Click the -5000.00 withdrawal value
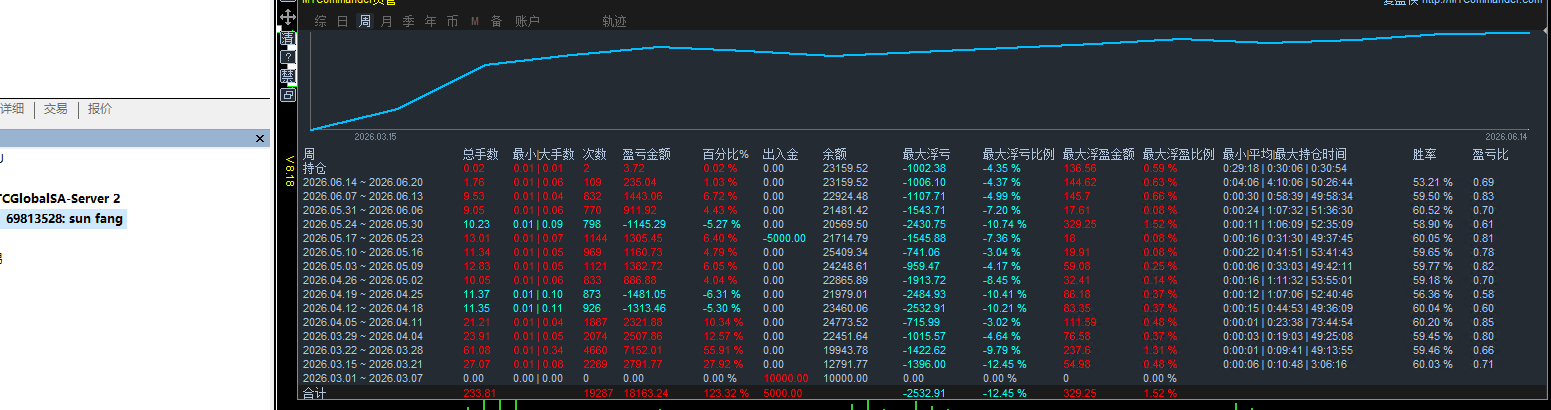The image size is (1551, 410). point(784,238)
